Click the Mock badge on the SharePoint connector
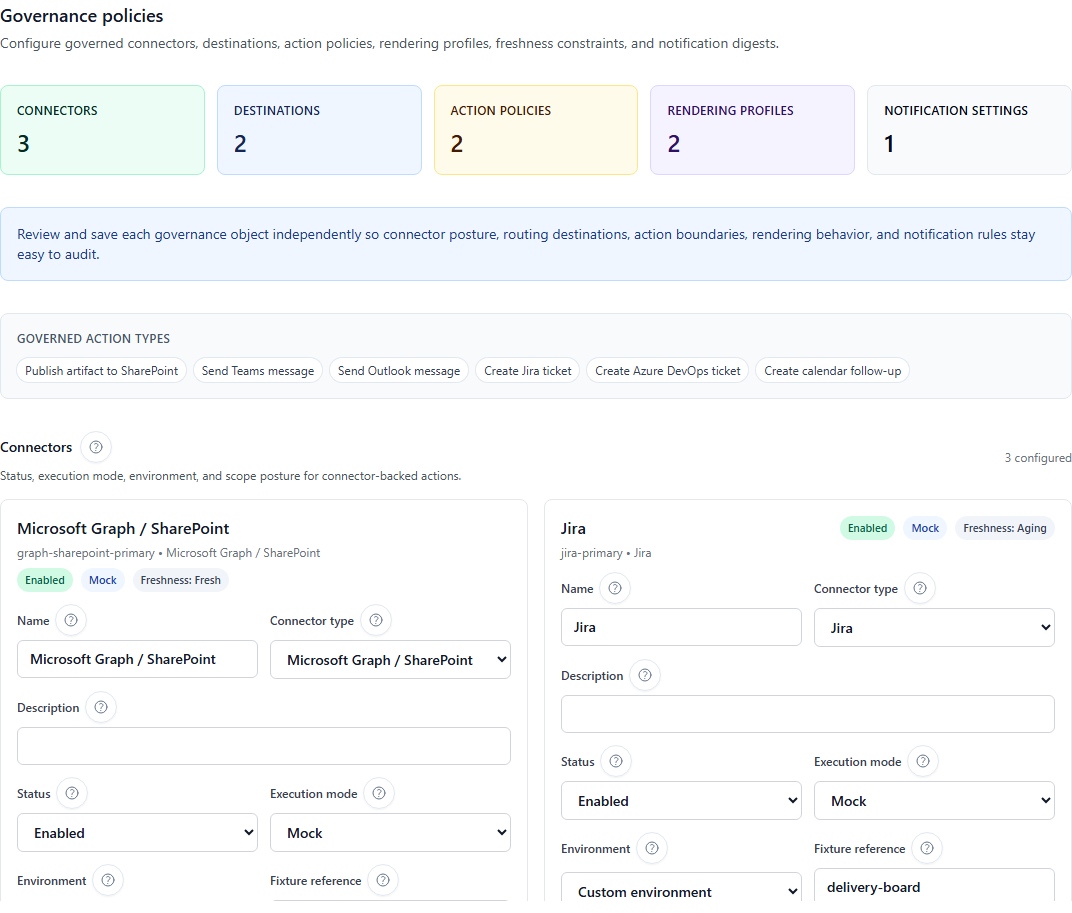 point(103,579)
